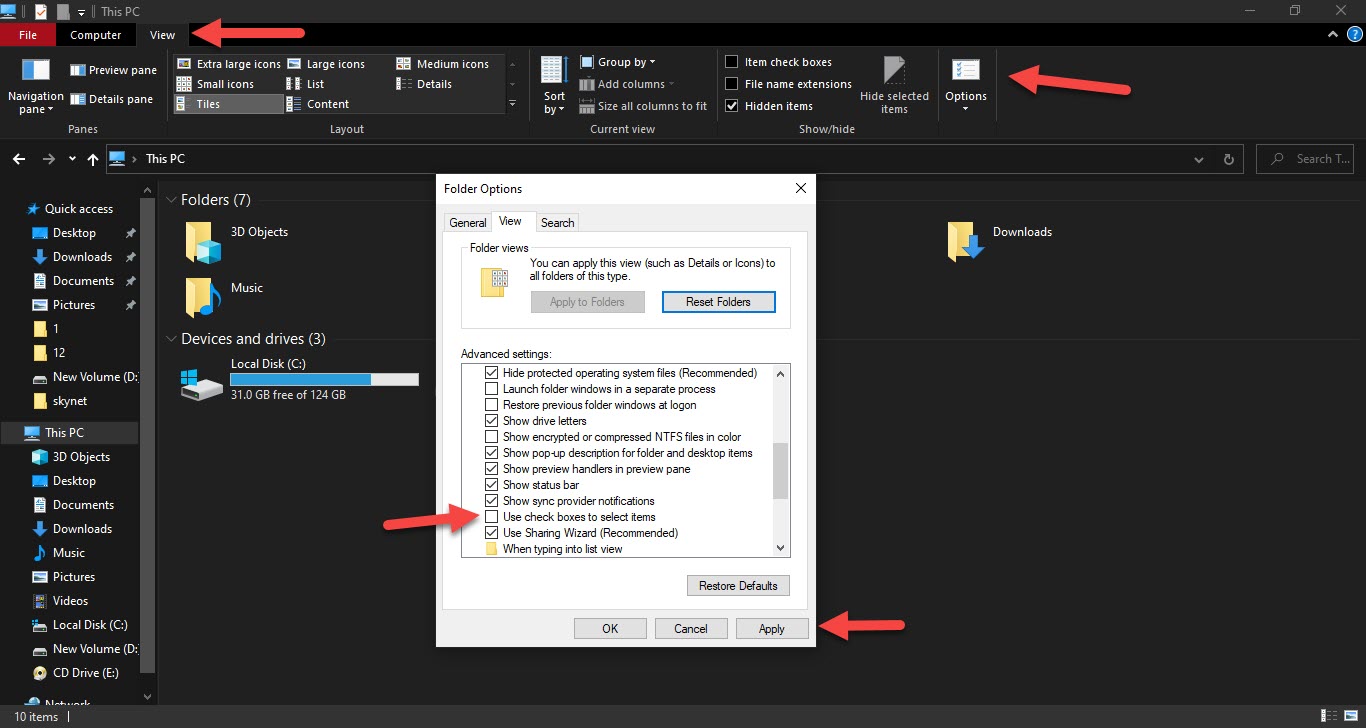
Task: Select the Extra large icons layout
Action: 229,64
